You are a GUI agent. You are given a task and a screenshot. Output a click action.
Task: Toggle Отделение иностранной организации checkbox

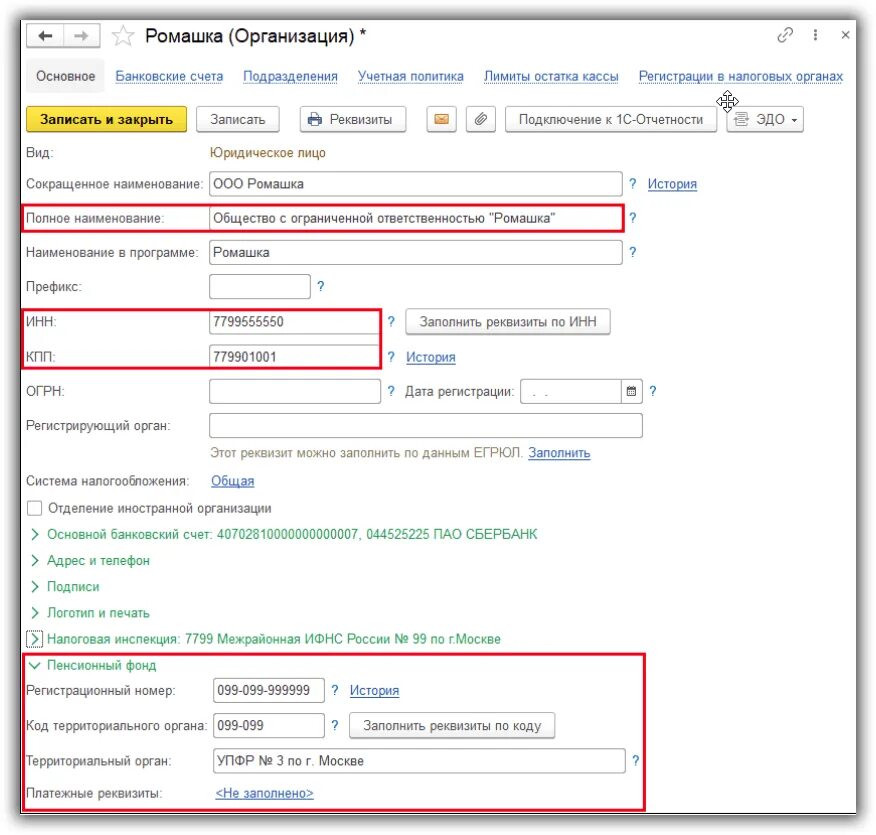pos(35,508)
